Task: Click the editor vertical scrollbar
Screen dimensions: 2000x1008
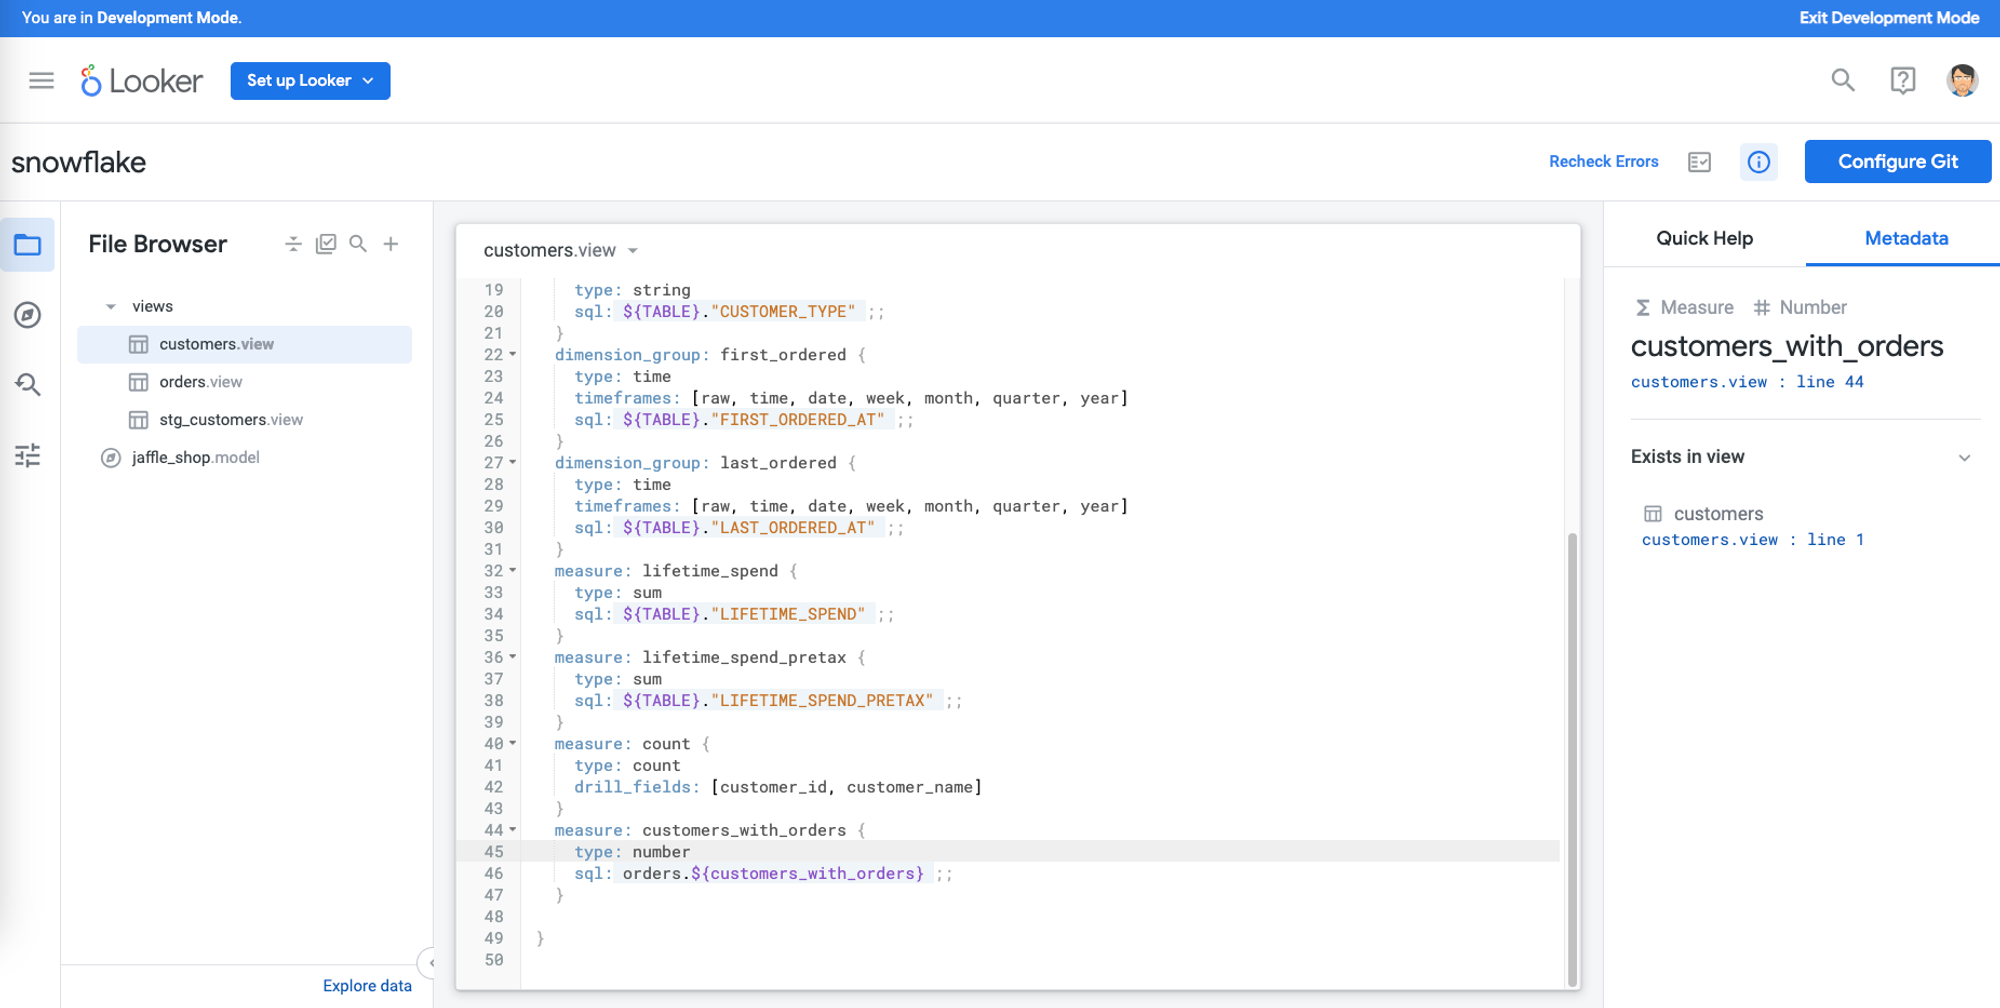Action: click(1572, 760)
